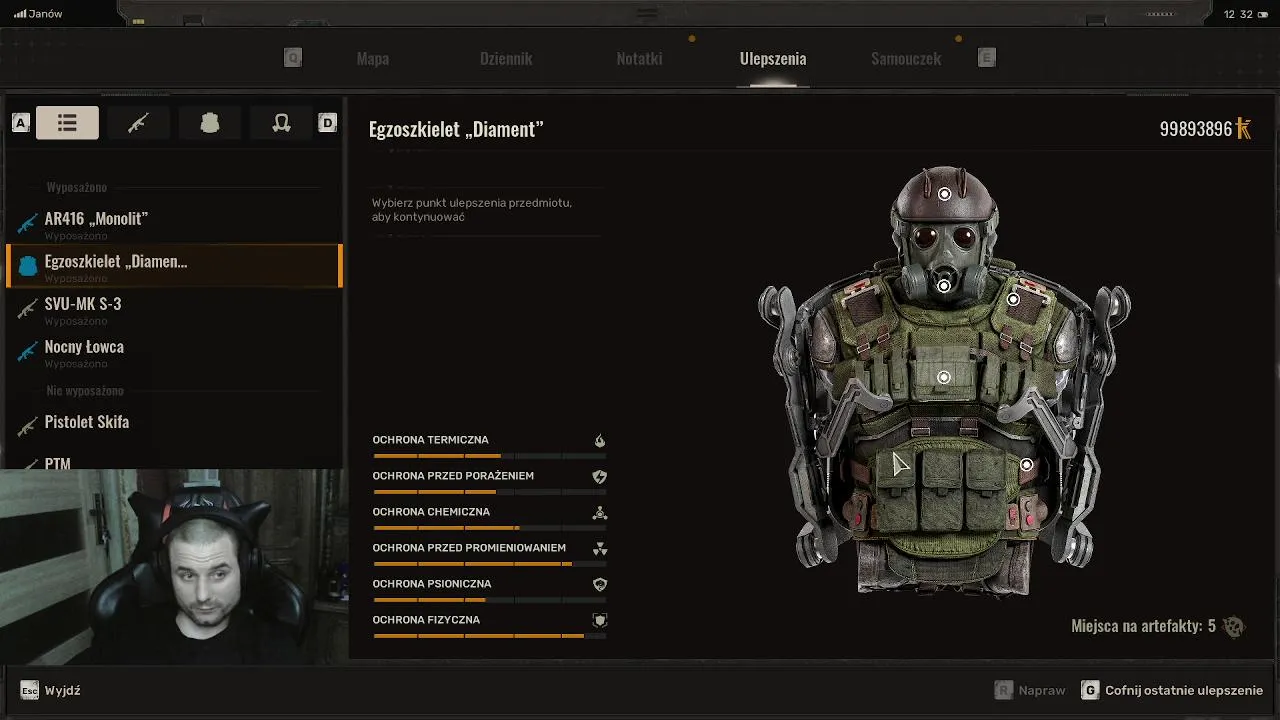The image size is (1280, 720).
Task: Select the all-items list filter icon
Action: click(67, 123)
